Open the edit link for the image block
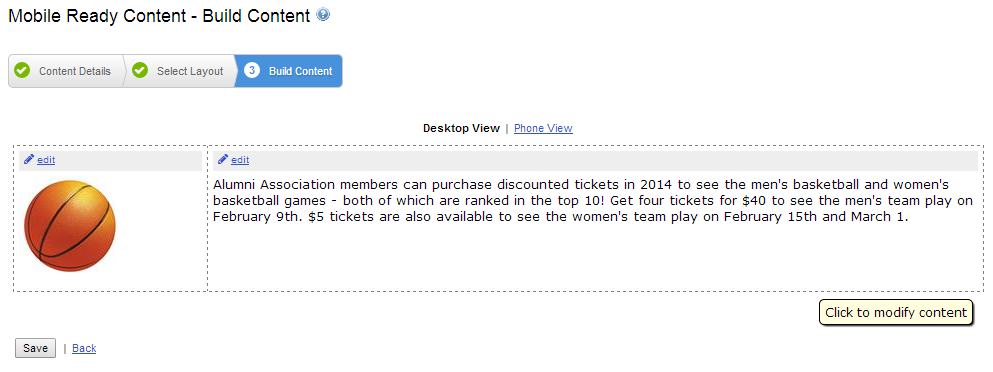993x372 pixels. (46, 160)
